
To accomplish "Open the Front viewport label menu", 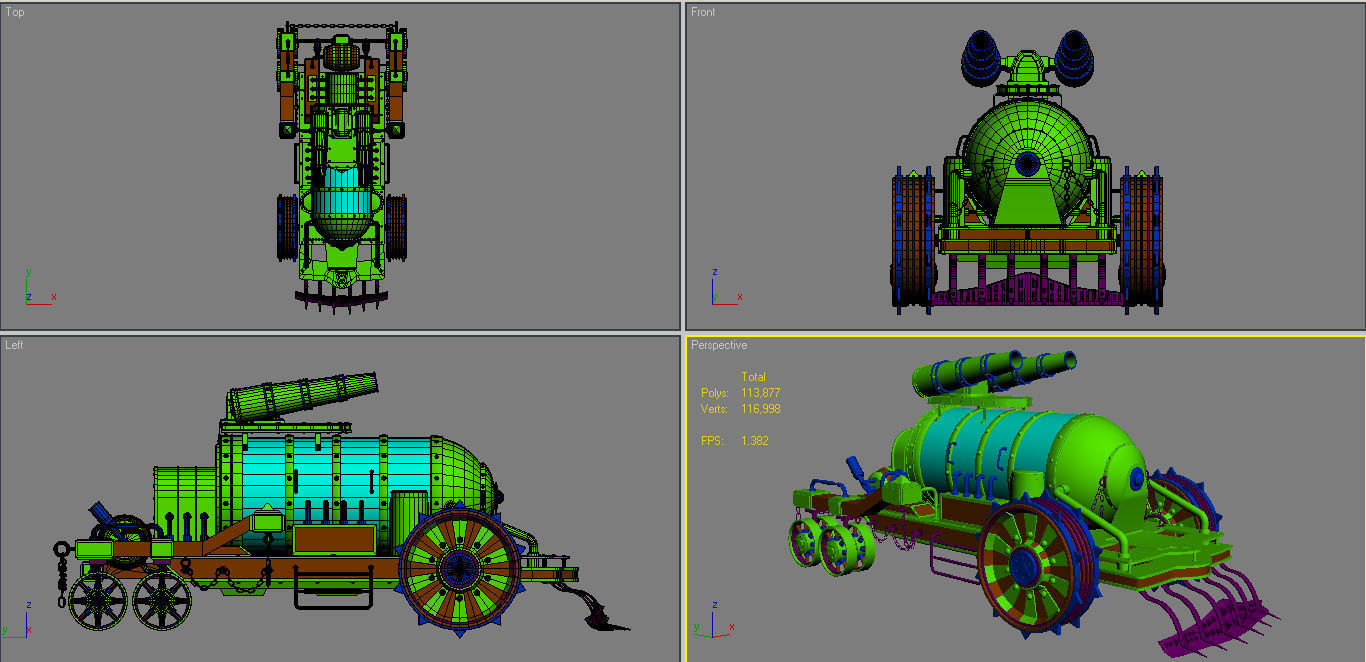I will [x=703, y=12].
